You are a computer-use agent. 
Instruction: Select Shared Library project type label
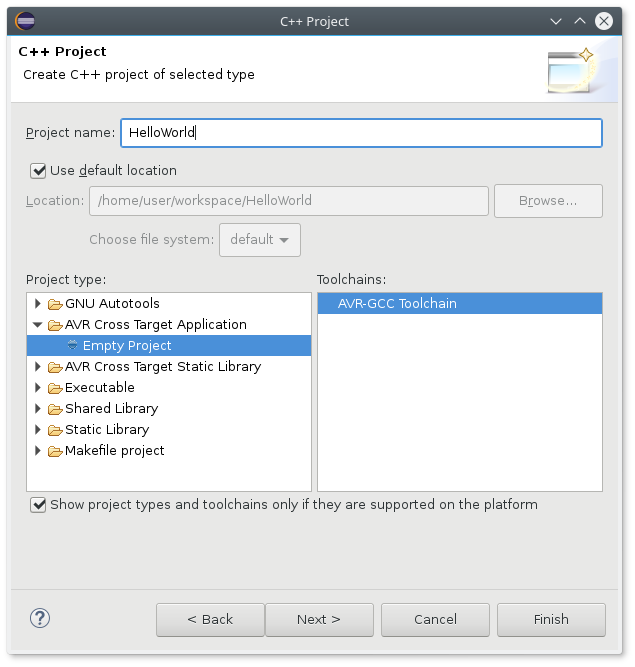click(x=111, y=408)
